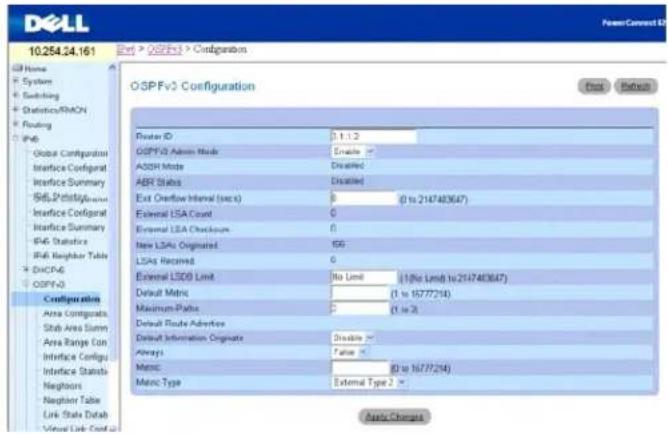The height and width of the screenshot is (434, 668).
Task: Select Statistics/RMON in the navigation tree
Action: pos(55,110)
